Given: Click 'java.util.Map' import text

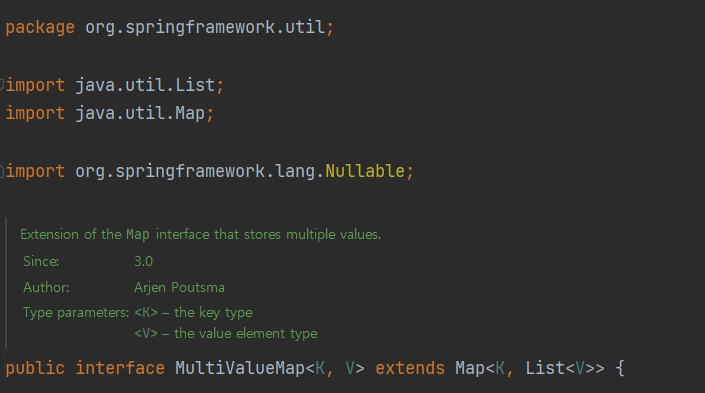Looking at the screenshot, I should pyautogui.click(x=140, y=113).
